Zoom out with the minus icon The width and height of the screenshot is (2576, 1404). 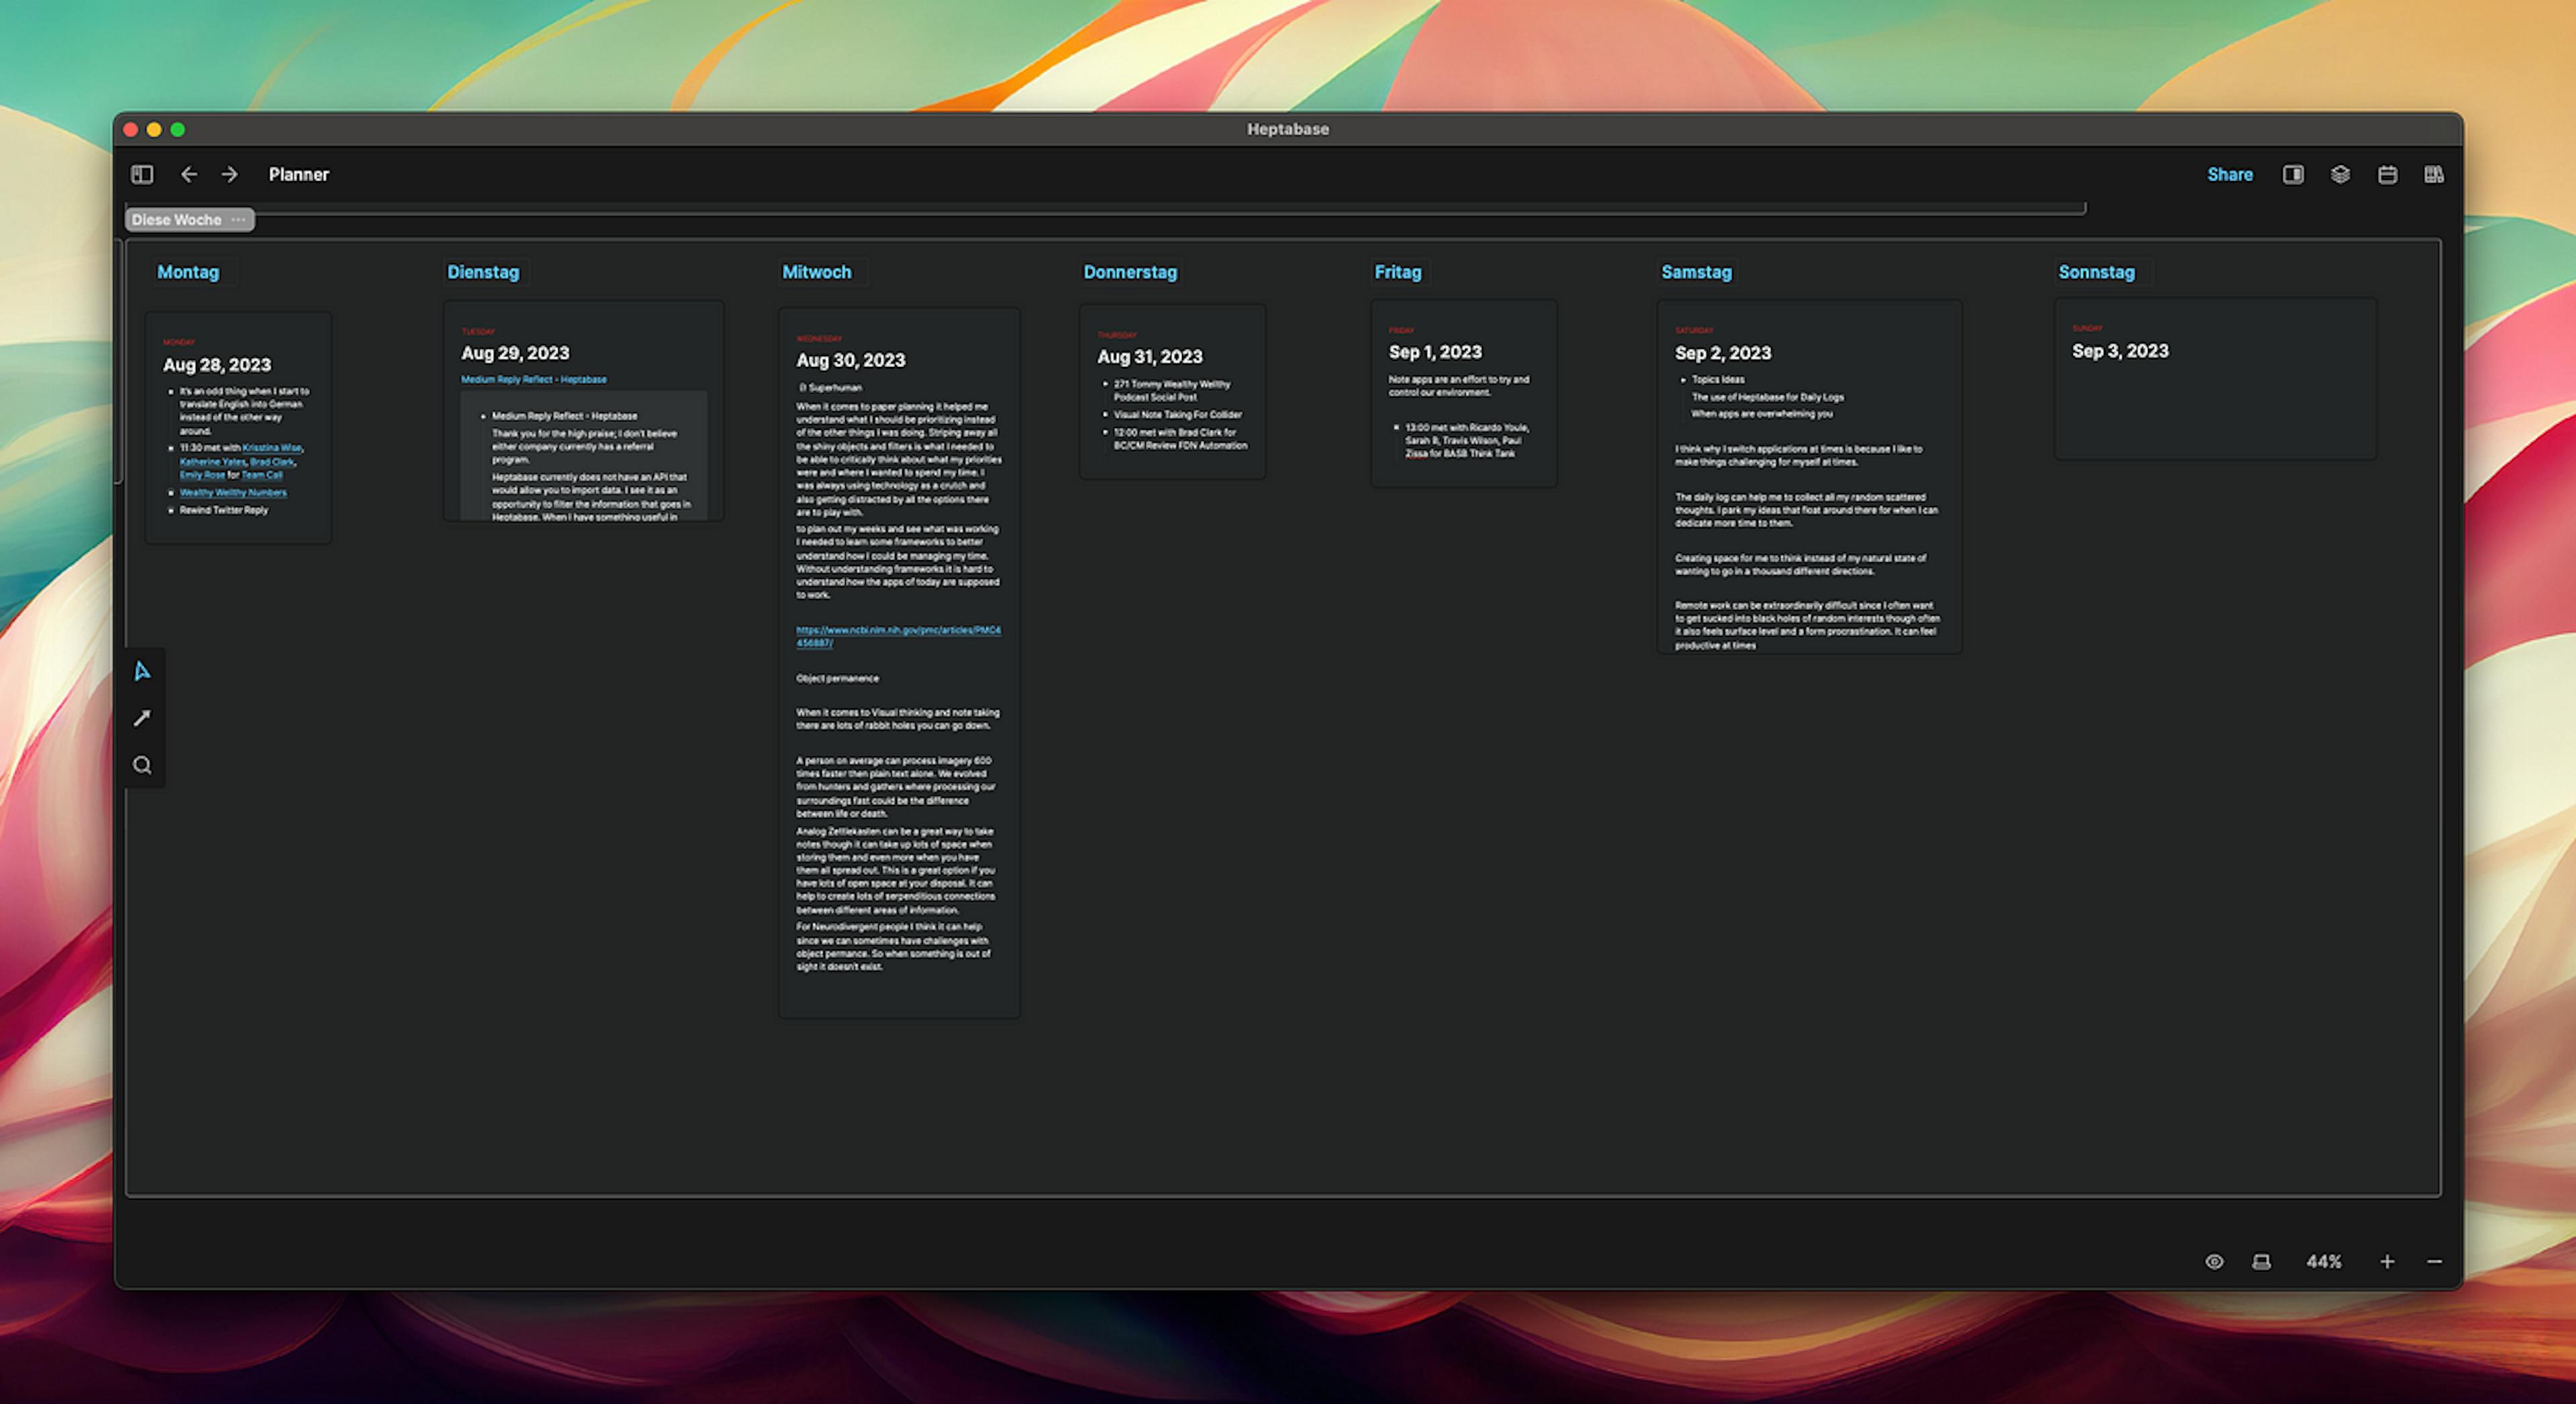[2434, 1261]
